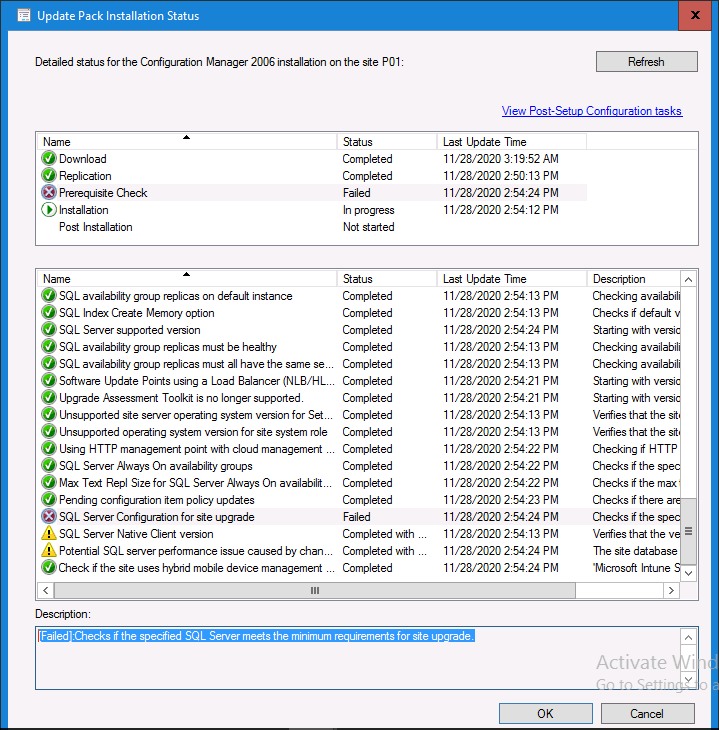Viewport: 719px width, 730px height.
Task: Sort top list by Last Update Time header
Action: pyautogui.click(x=511, y=142)
